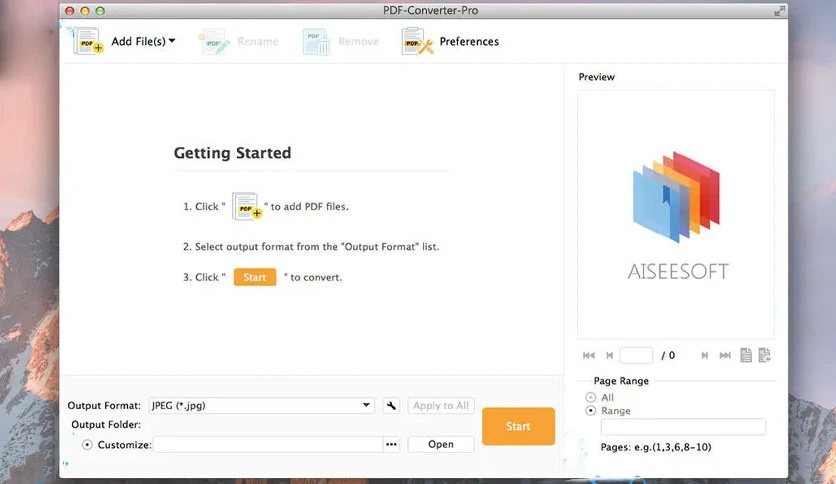Click the large orange Start button
This screenshot has width=836, height=484.
pos(518,426)
